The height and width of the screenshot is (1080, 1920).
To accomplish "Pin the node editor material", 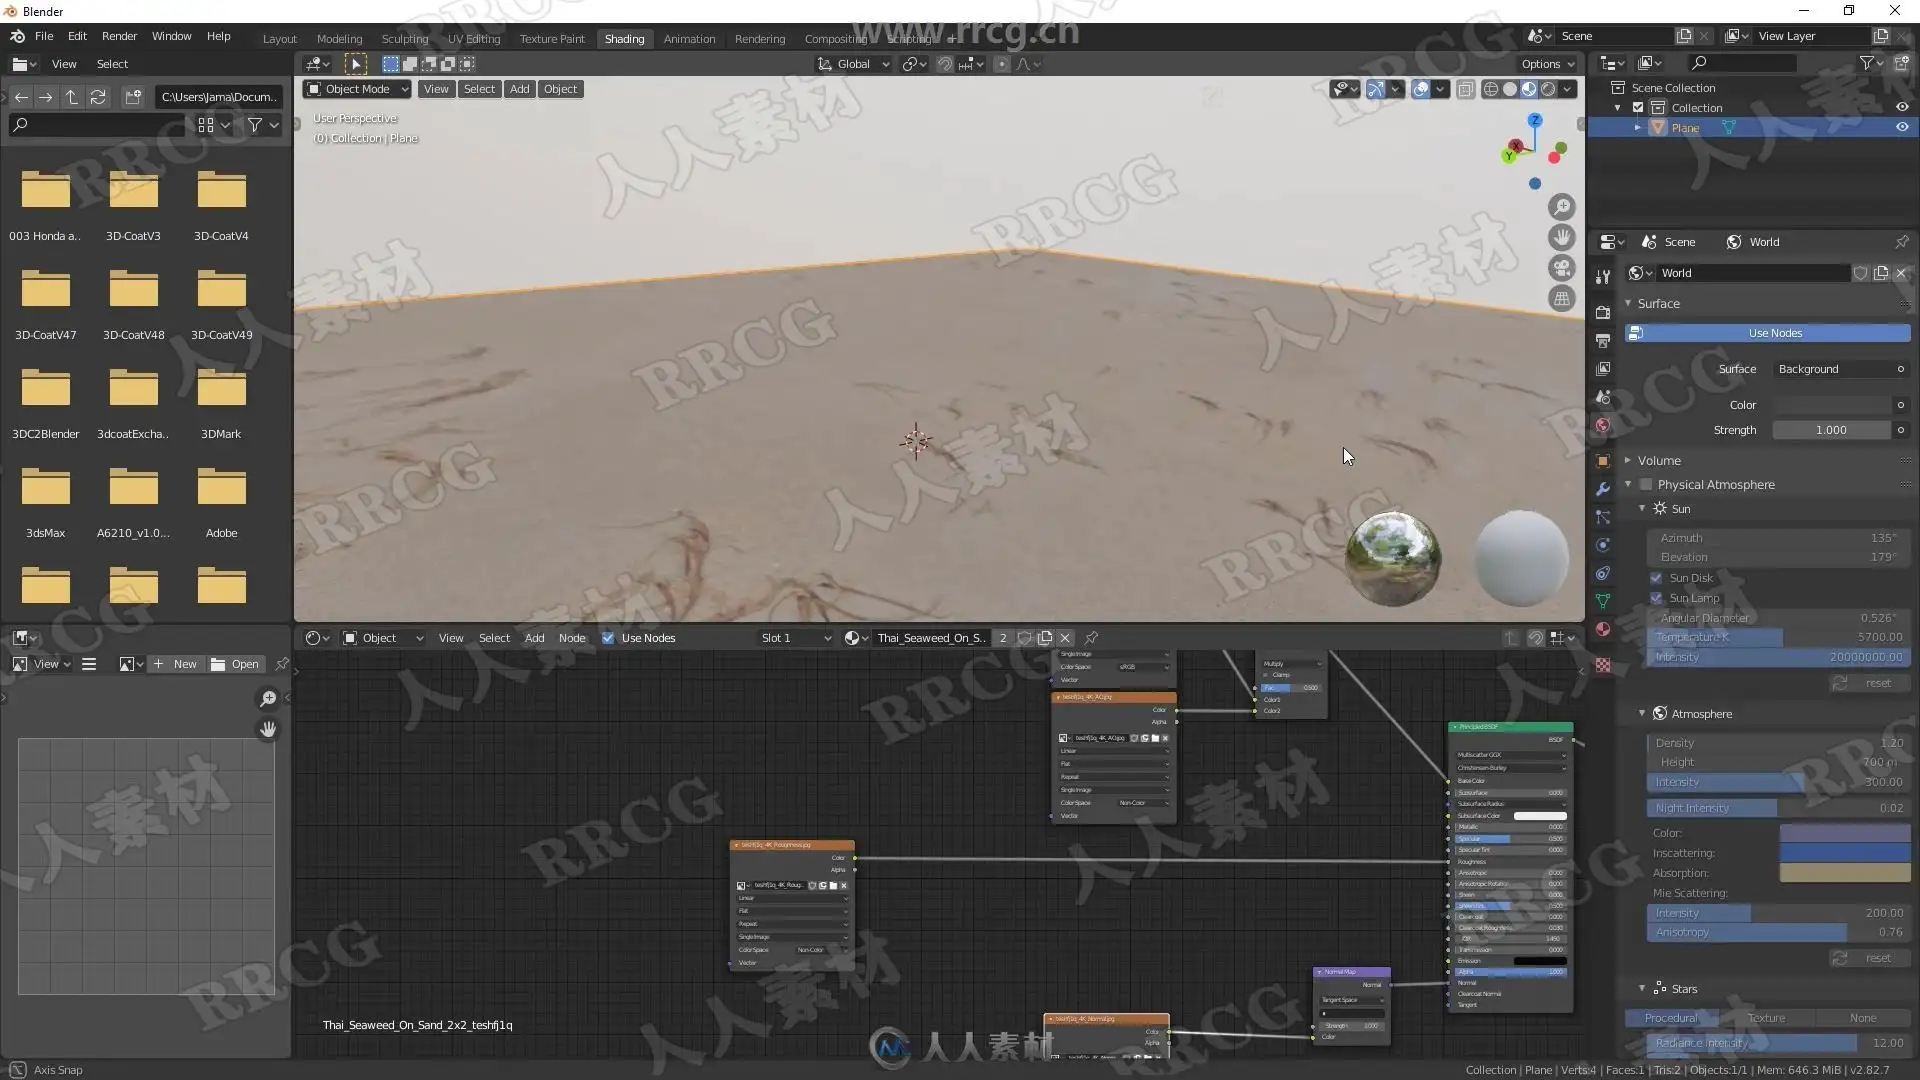I will pos(1091,638).
